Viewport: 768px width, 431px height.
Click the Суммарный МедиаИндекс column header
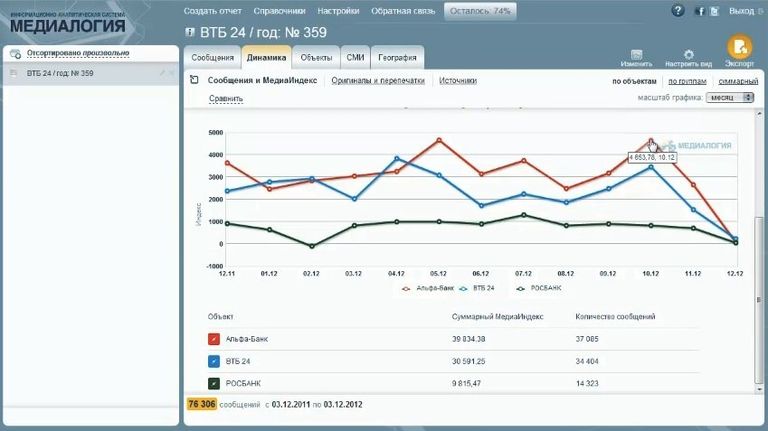(497, 316)
